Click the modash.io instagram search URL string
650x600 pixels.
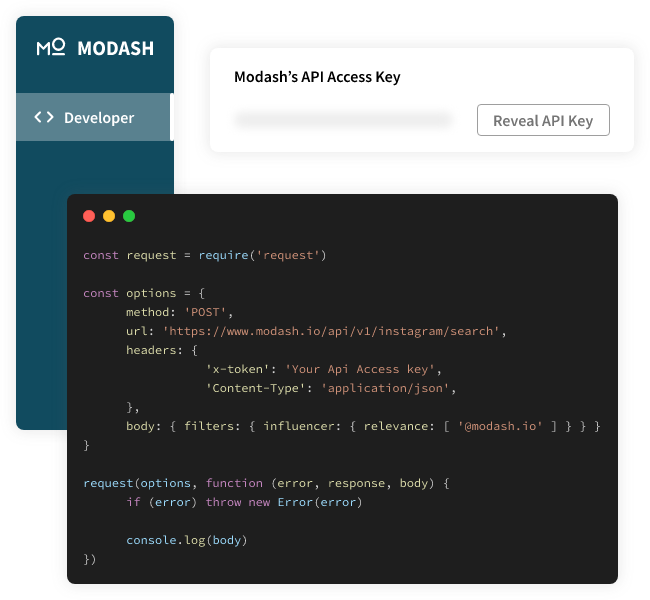(331, 331)
